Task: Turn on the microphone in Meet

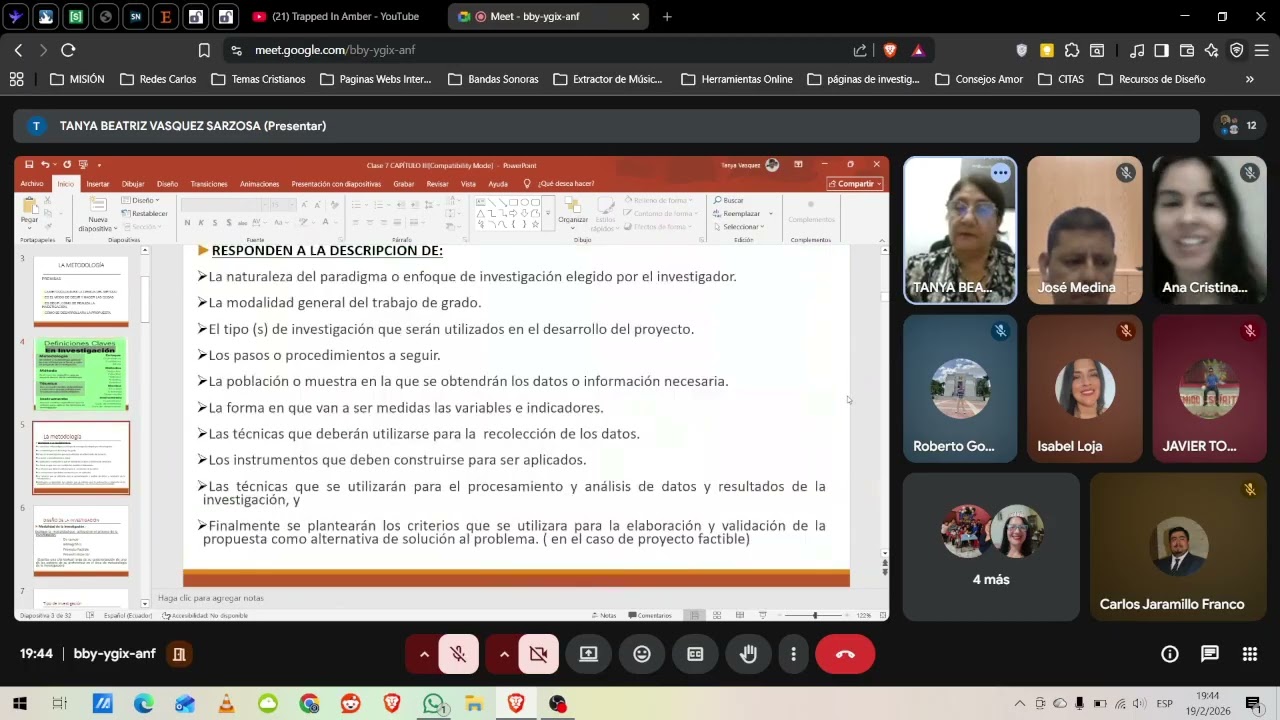Action: pos(459,654)
